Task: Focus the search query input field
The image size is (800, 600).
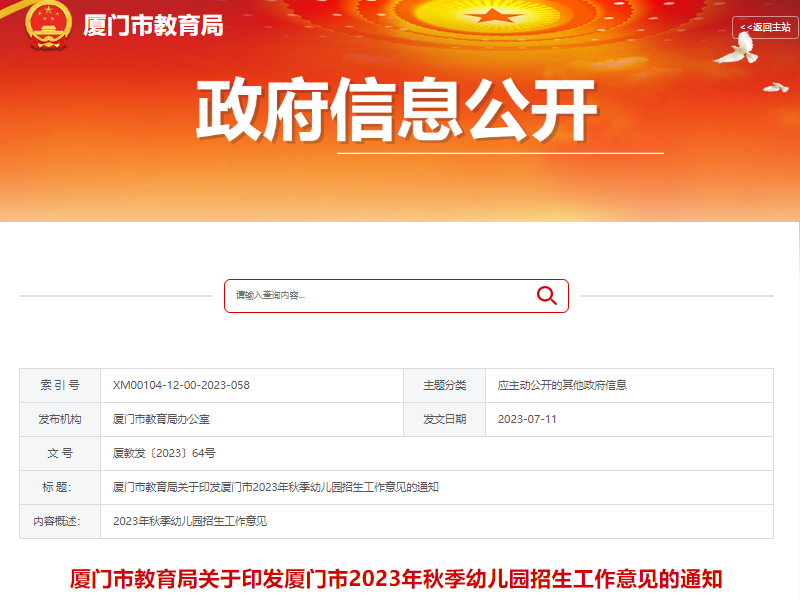Action: coord(380,296)
